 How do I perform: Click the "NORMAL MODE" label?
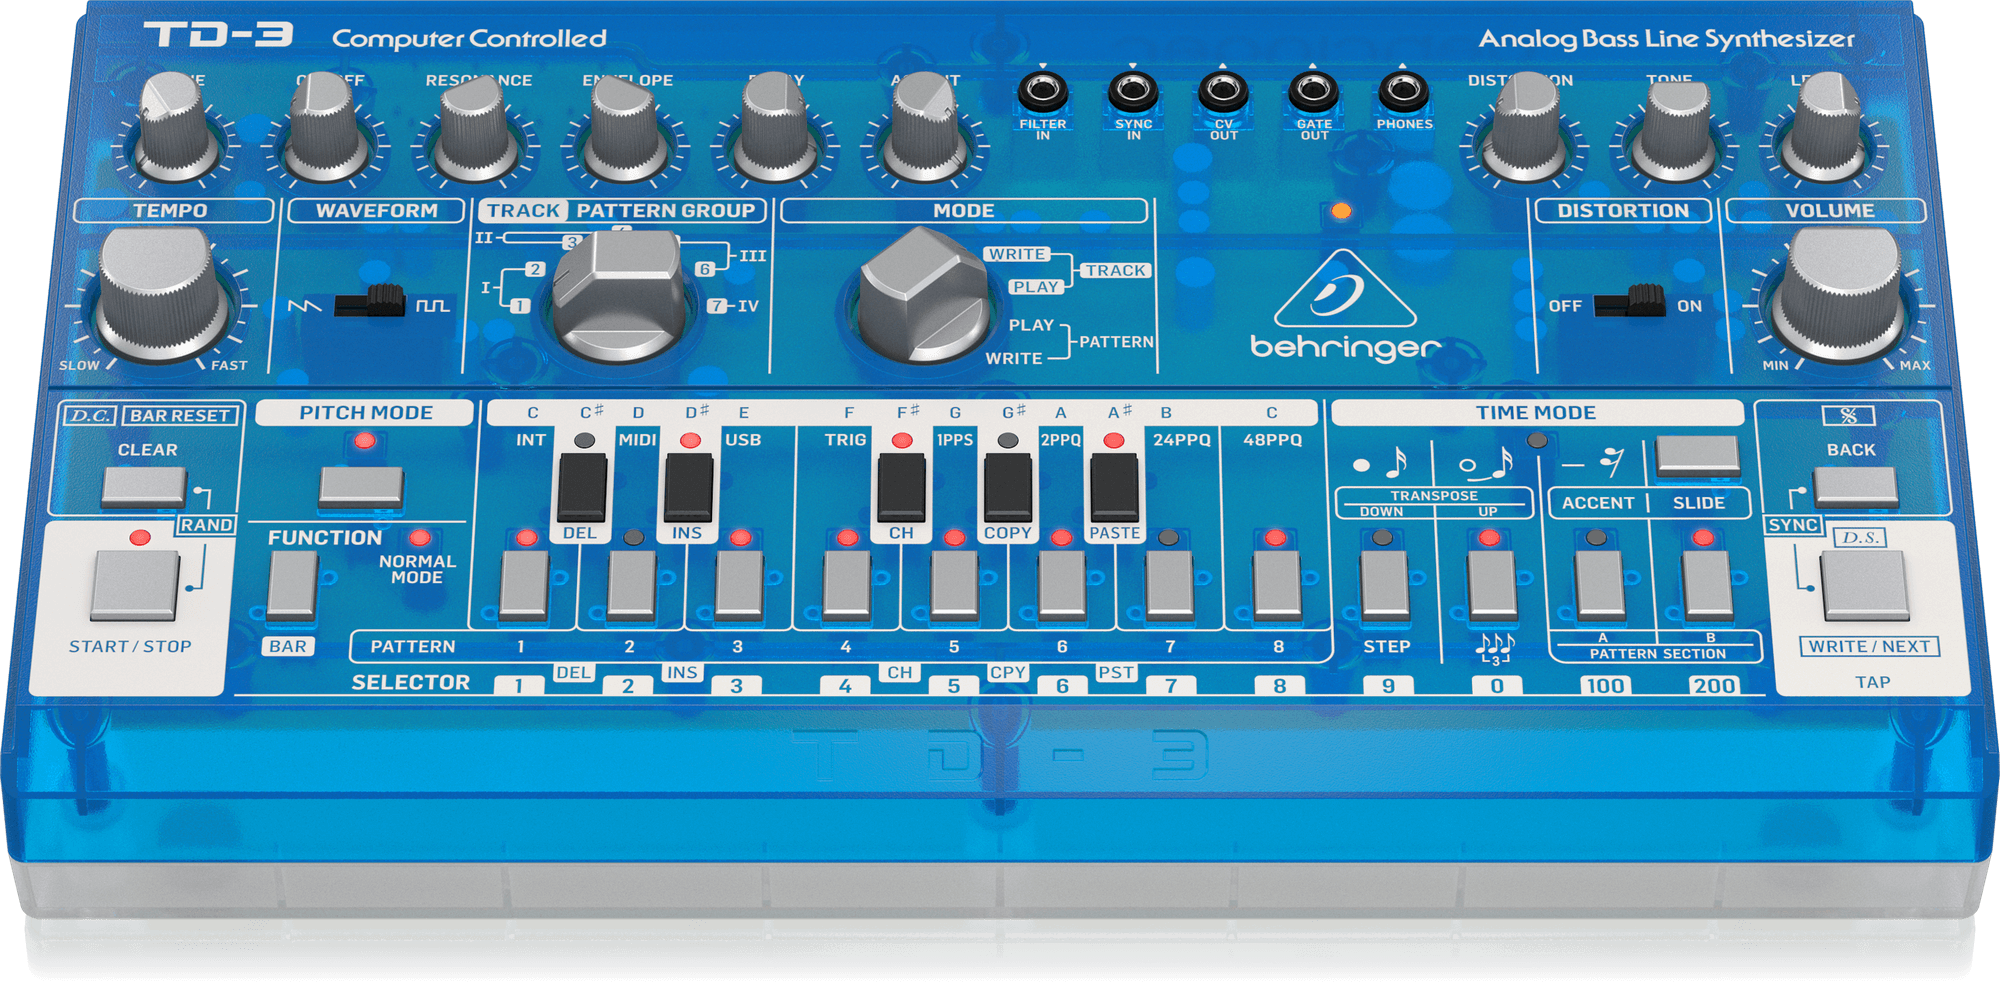pyautogui.click(x=417, y=569)
